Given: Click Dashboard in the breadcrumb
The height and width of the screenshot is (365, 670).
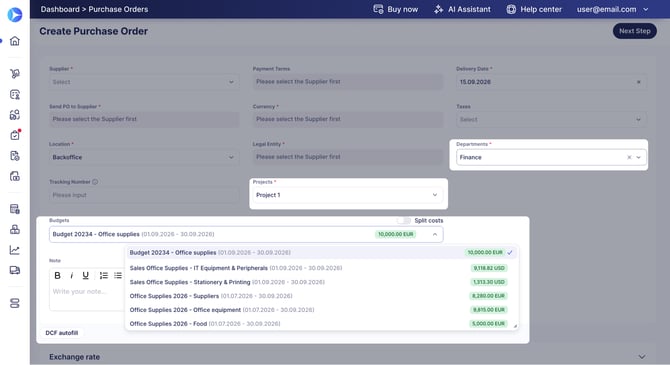Looking at the screenshot, I should [60, 9].
